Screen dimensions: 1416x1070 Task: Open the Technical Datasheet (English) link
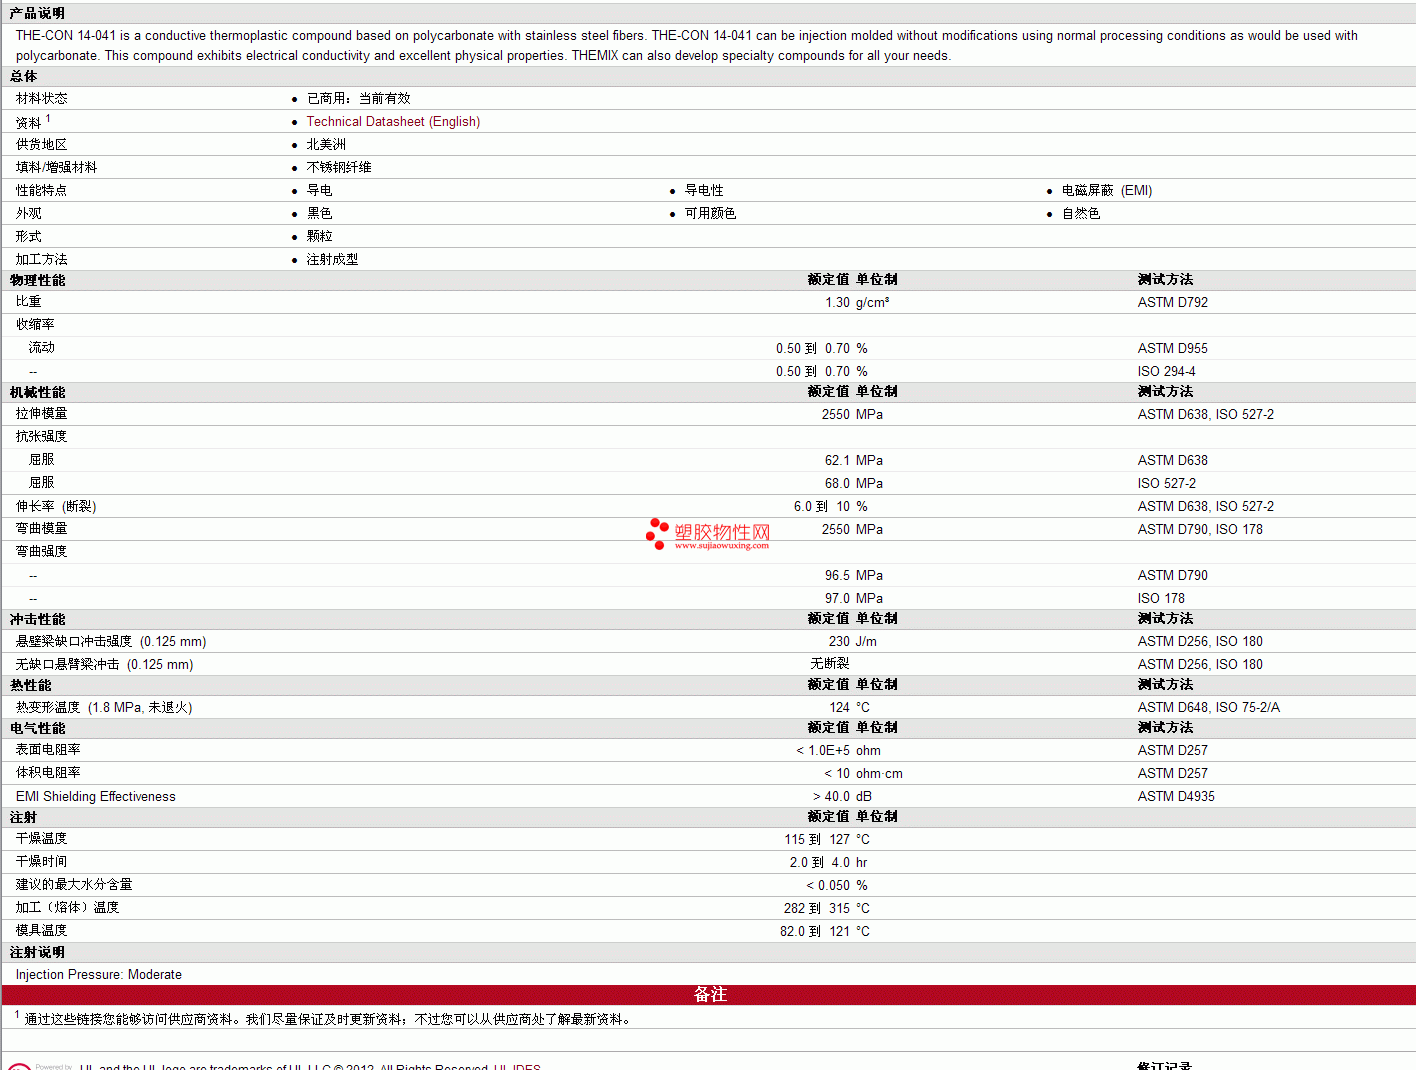coord(393,122)
